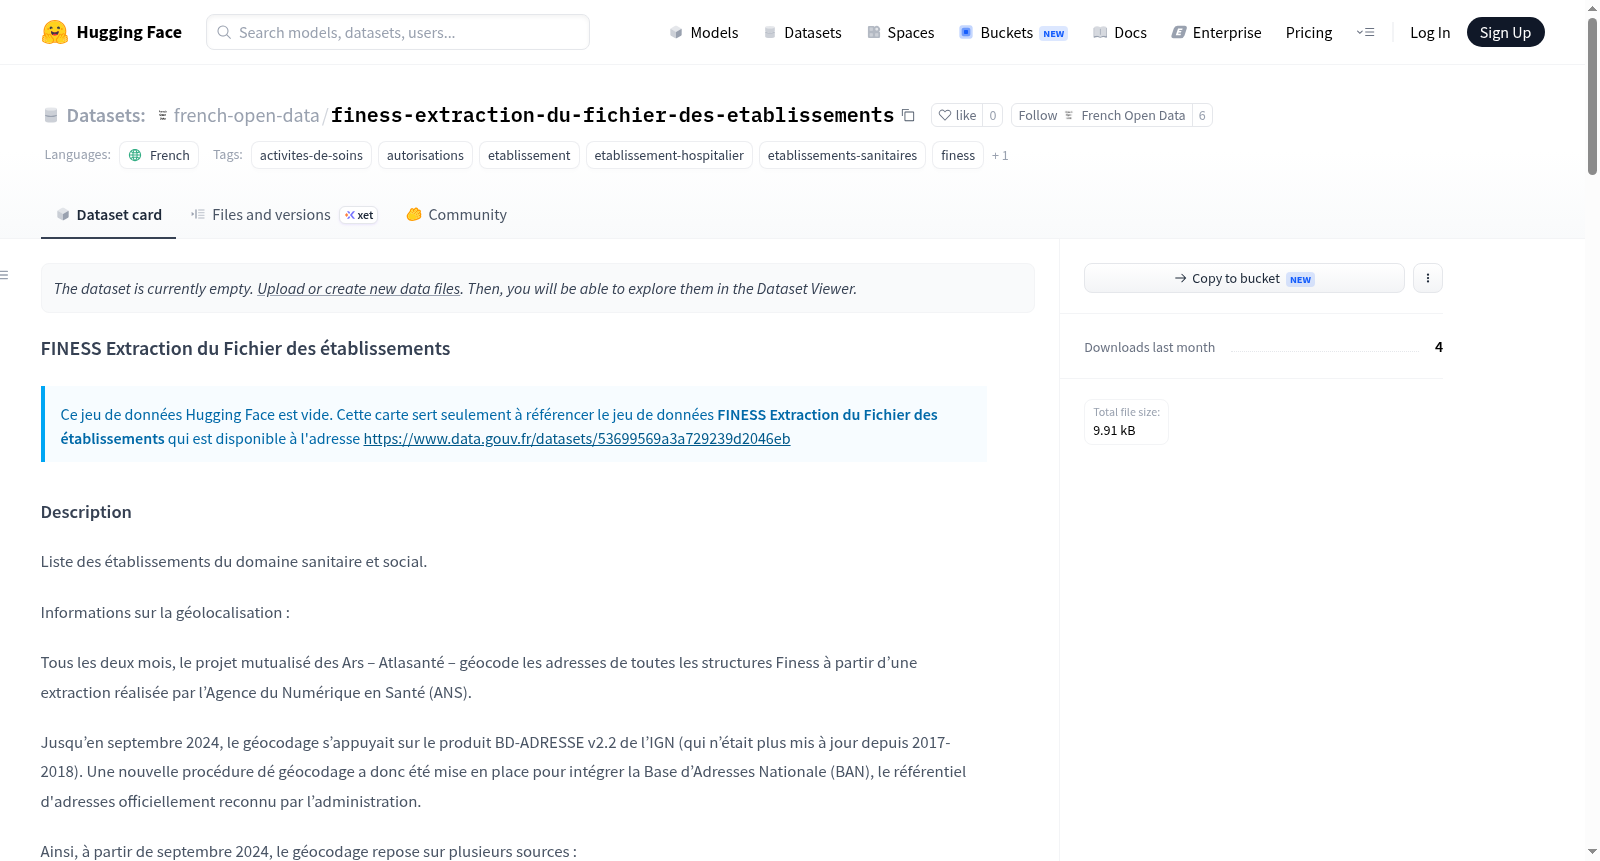Click the like count 0
The image size is (1600, 861).
(x=993, y=115)
